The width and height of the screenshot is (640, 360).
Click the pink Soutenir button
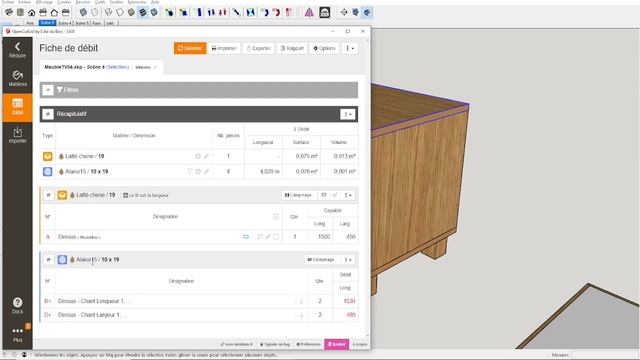coord(337,344)
